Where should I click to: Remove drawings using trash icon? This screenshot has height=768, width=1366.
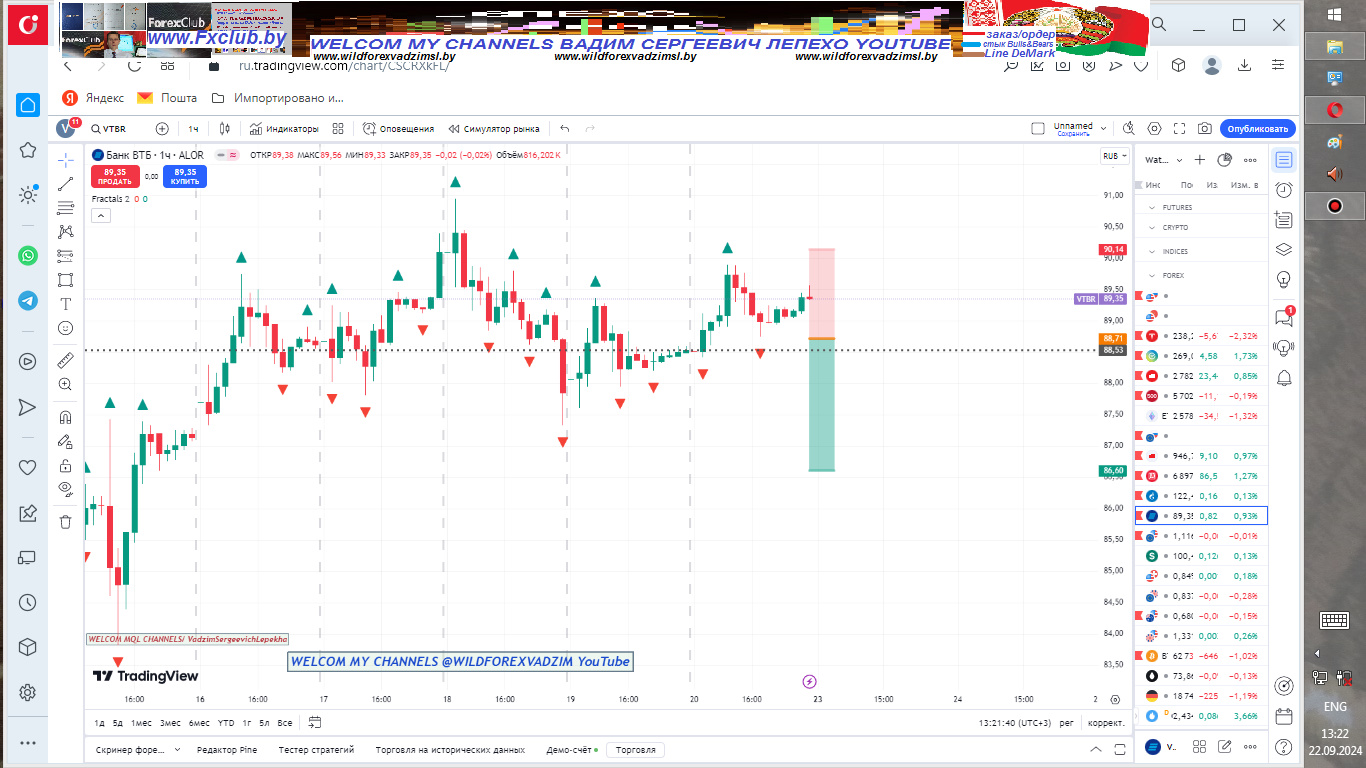[65, 521]
